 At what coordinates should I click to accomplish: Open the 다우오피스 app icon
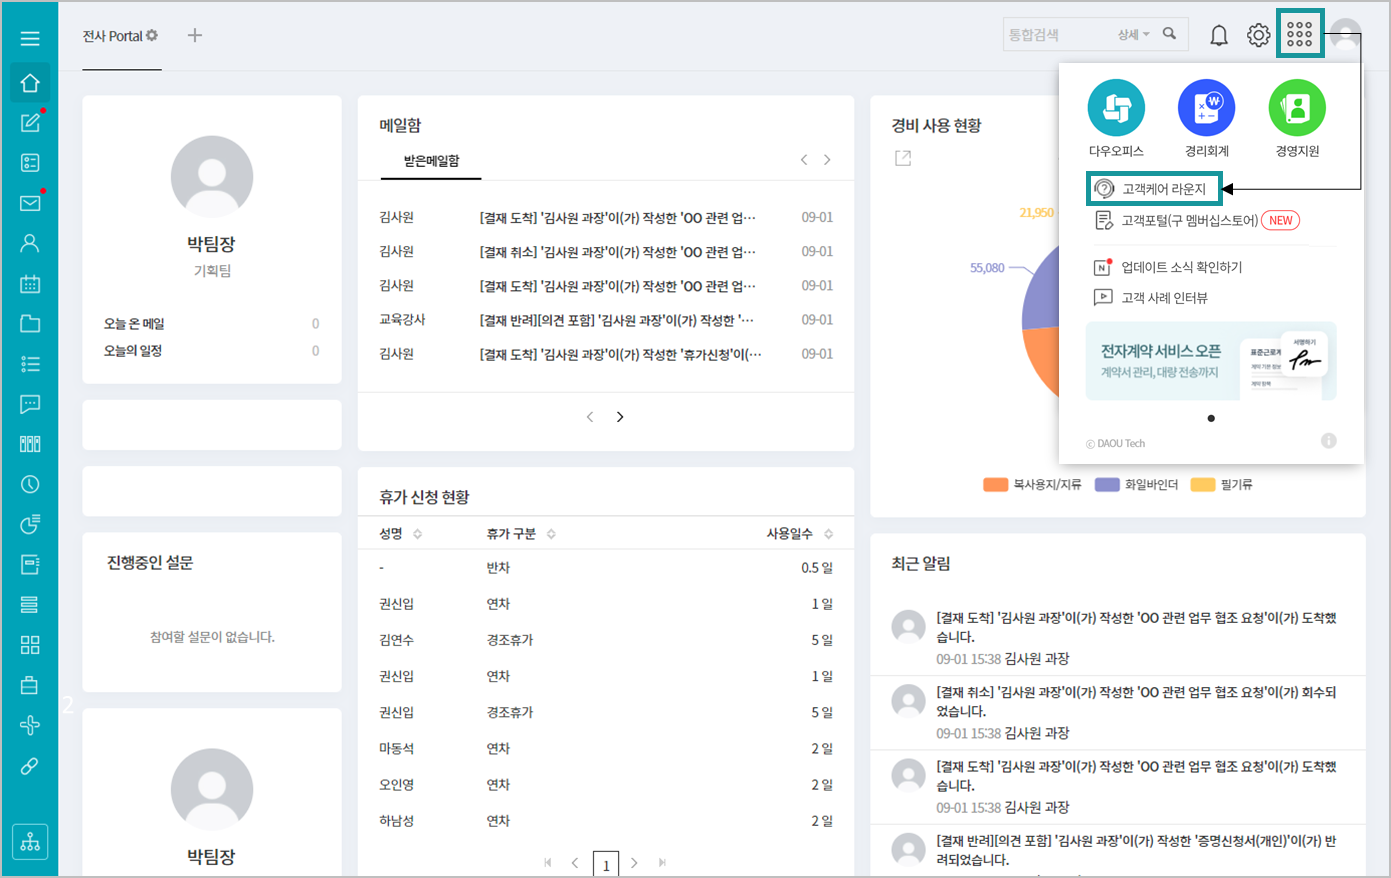[1116, 108]
